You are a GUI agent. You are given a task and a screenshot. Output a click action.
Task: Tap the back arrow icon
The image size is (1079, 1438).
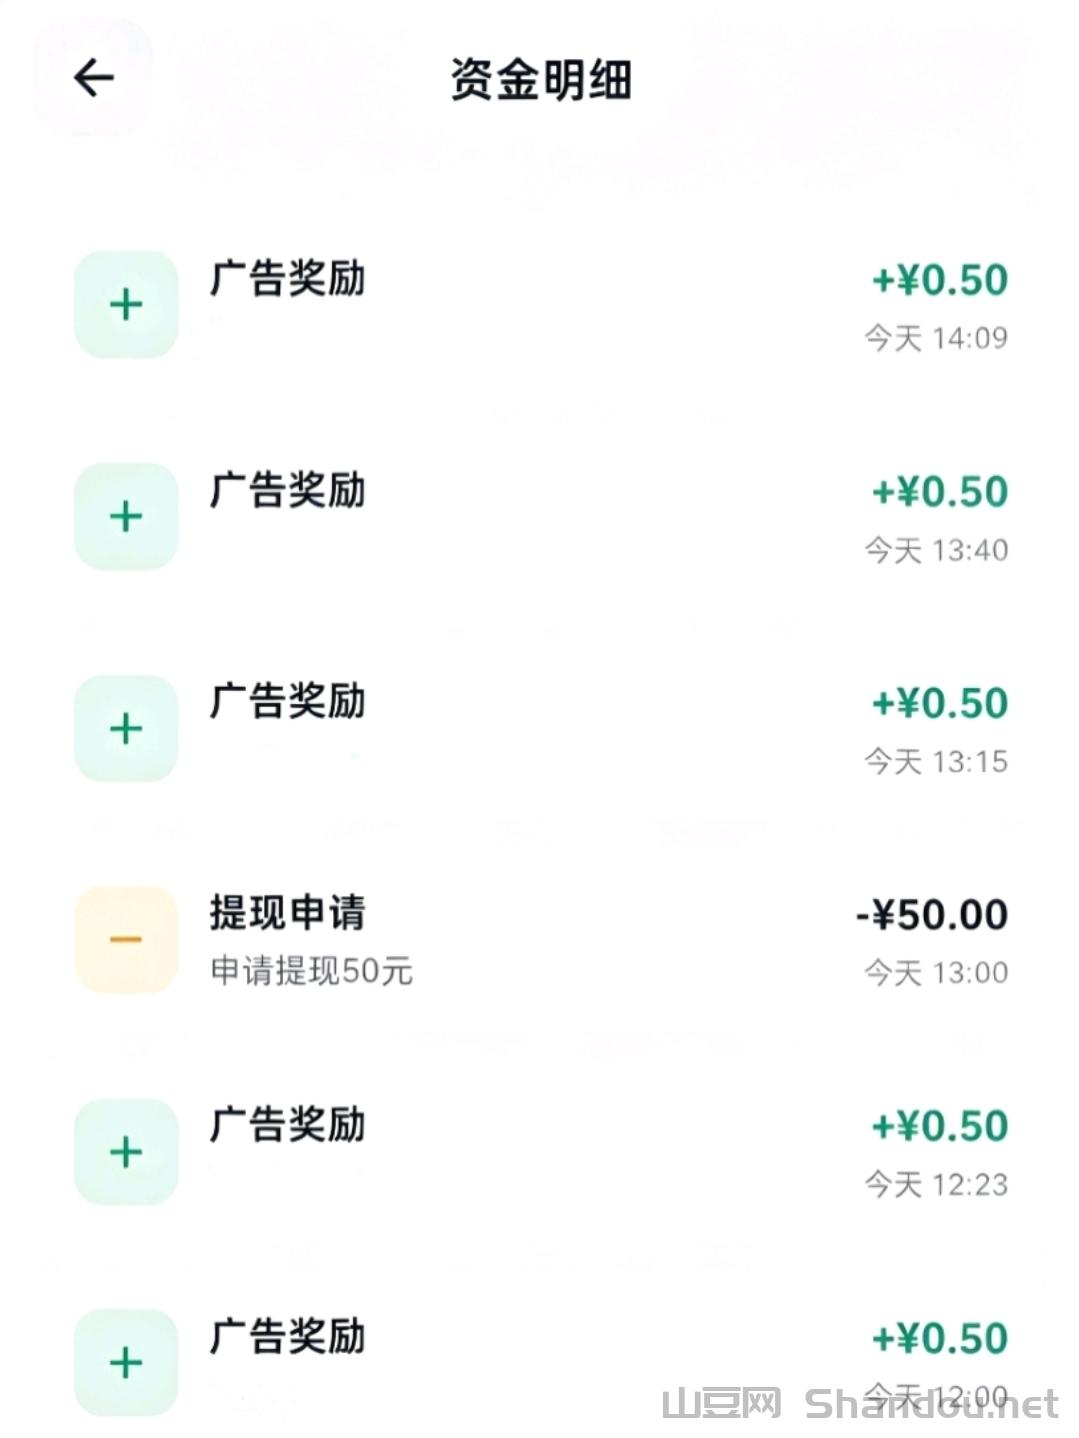94,78
